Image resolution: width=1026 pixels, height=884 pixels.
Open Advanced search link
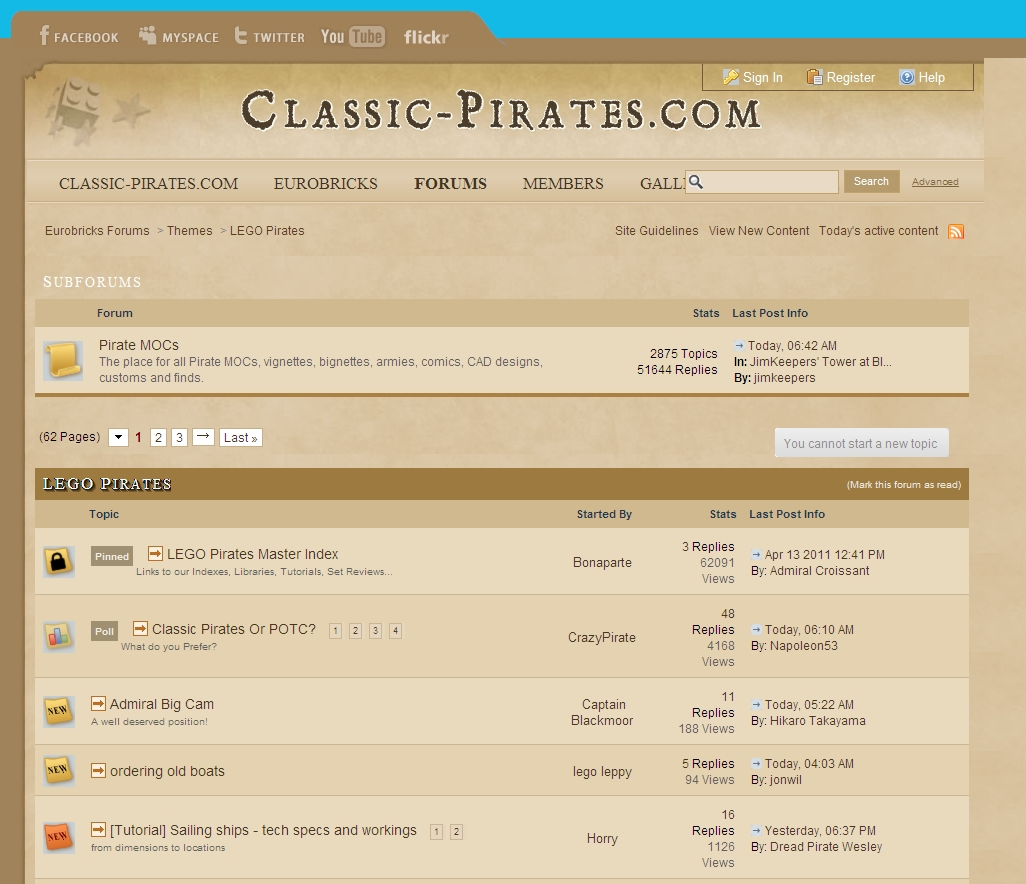click(x=935, y=182)
